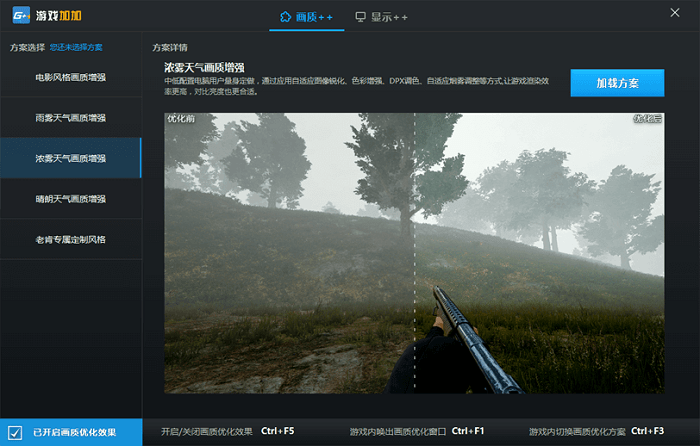
Task: Click the 游戏内切换画质优化方案 label
Action: coord(577,432)
